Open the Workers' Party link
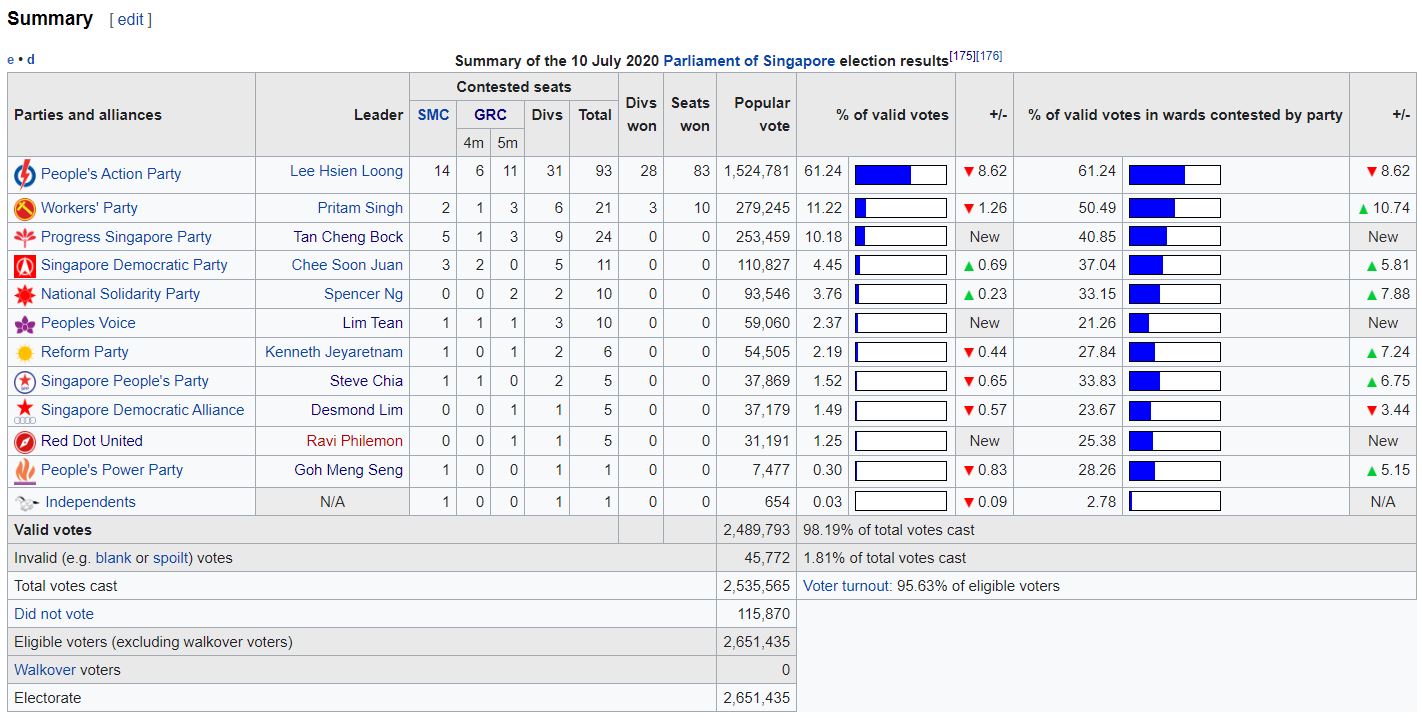 [89, 209]
